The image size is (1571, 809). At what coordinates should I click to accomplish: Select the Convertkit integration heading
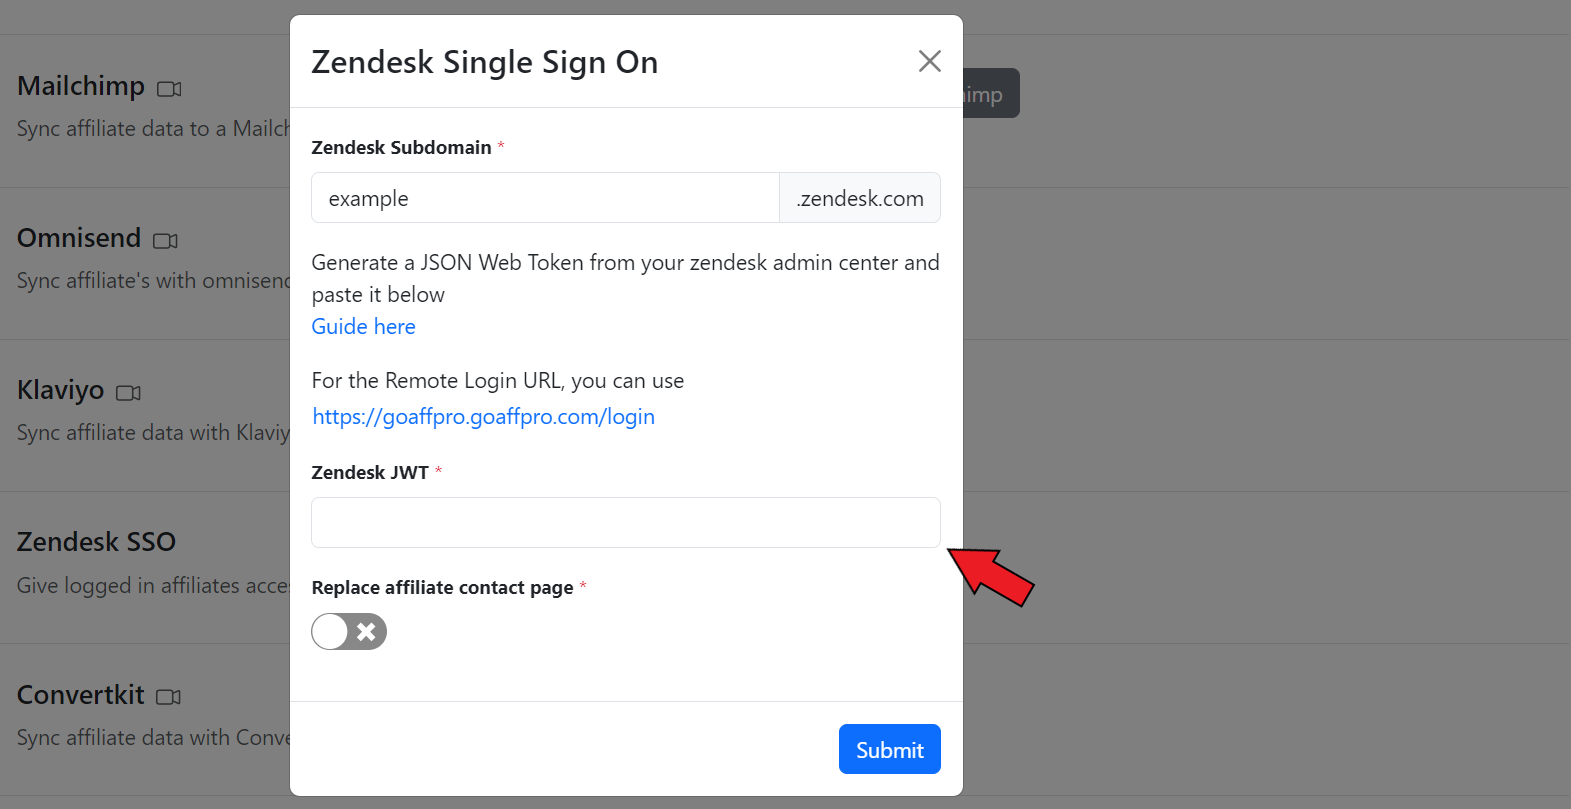click(81, 694)
